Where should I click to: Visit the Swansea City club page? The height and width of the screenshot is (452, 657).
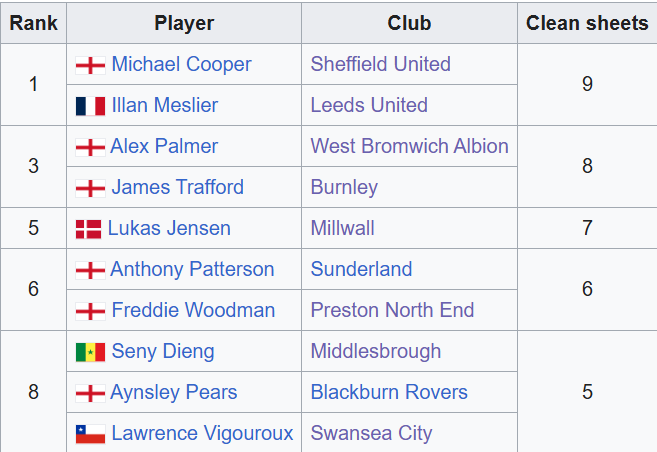[371, 433]
